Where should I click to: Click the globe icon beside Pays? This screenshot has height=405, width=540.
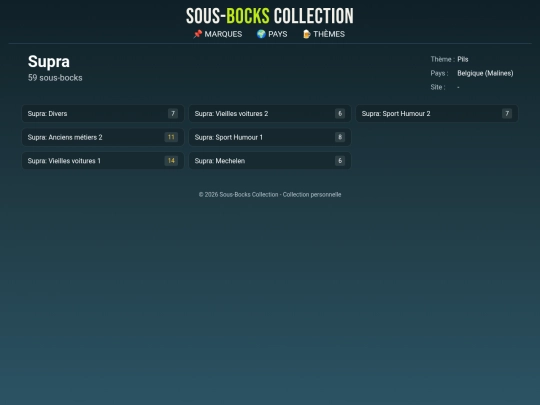261,34
